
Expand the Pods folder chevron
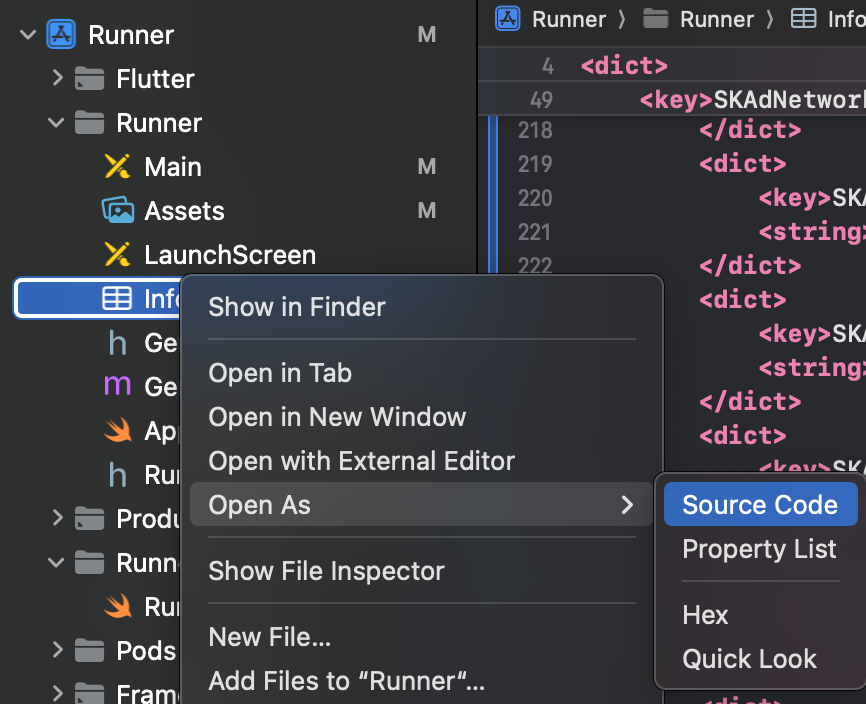click(x=57, y=650)
